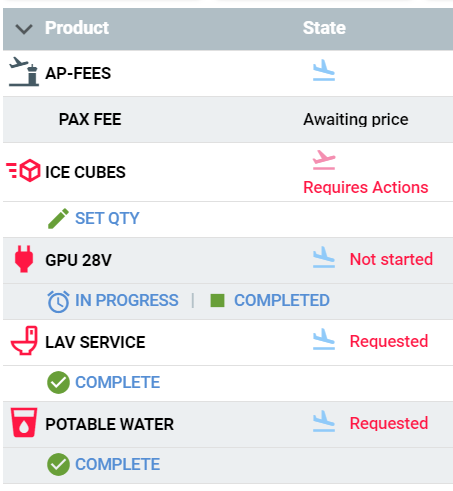
Task: Click the landing plane icon in GPU 28V row
Action: click(324, 257)
